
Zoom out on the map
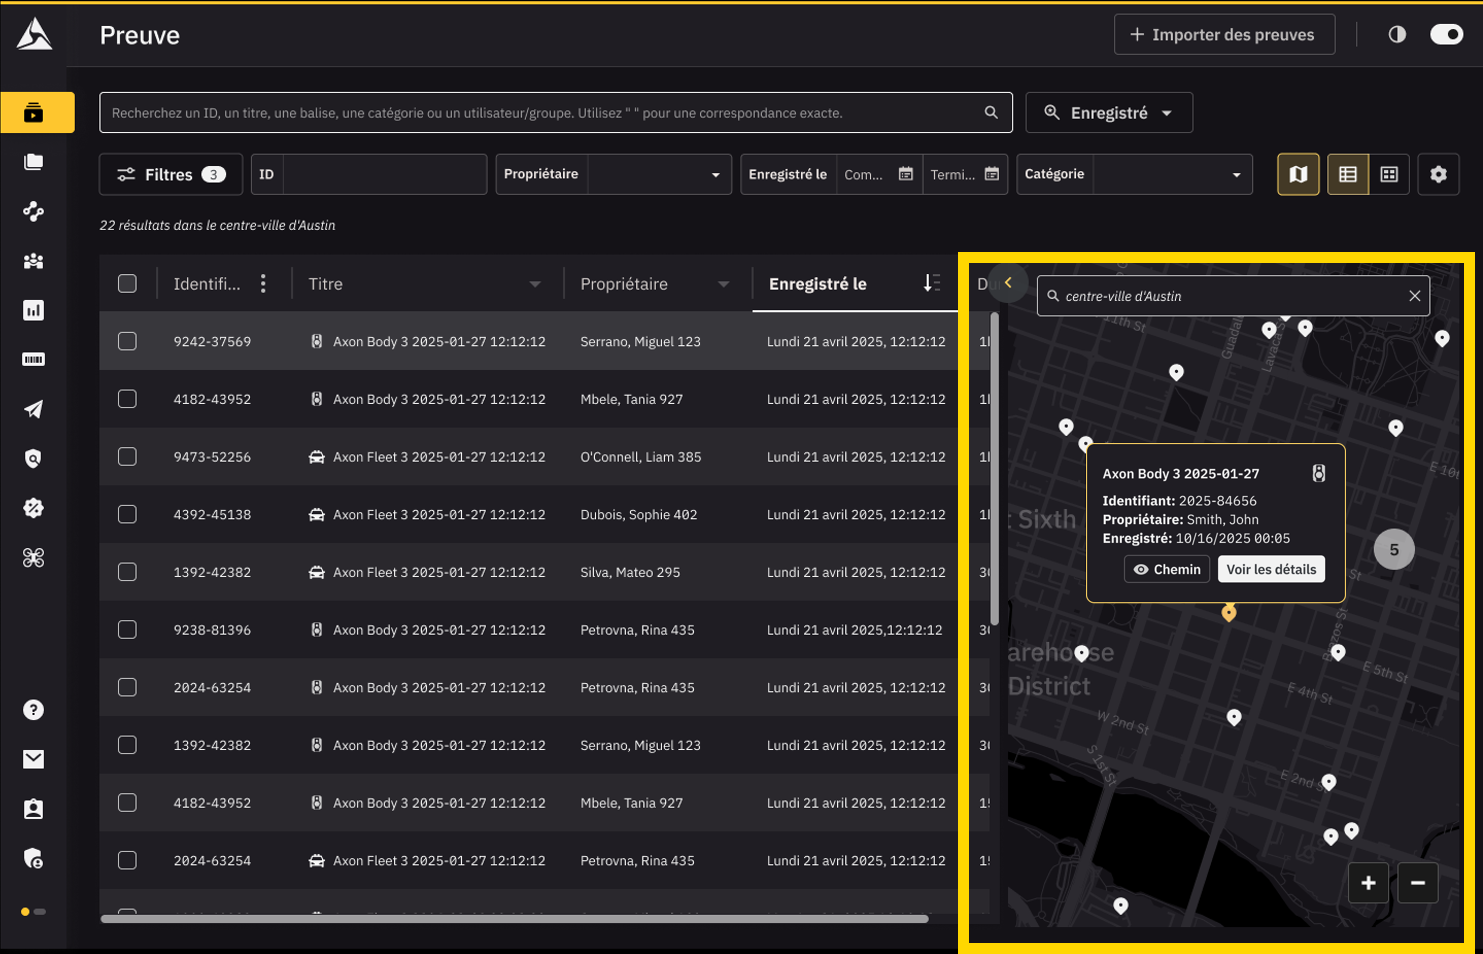tap(1417, 883)
